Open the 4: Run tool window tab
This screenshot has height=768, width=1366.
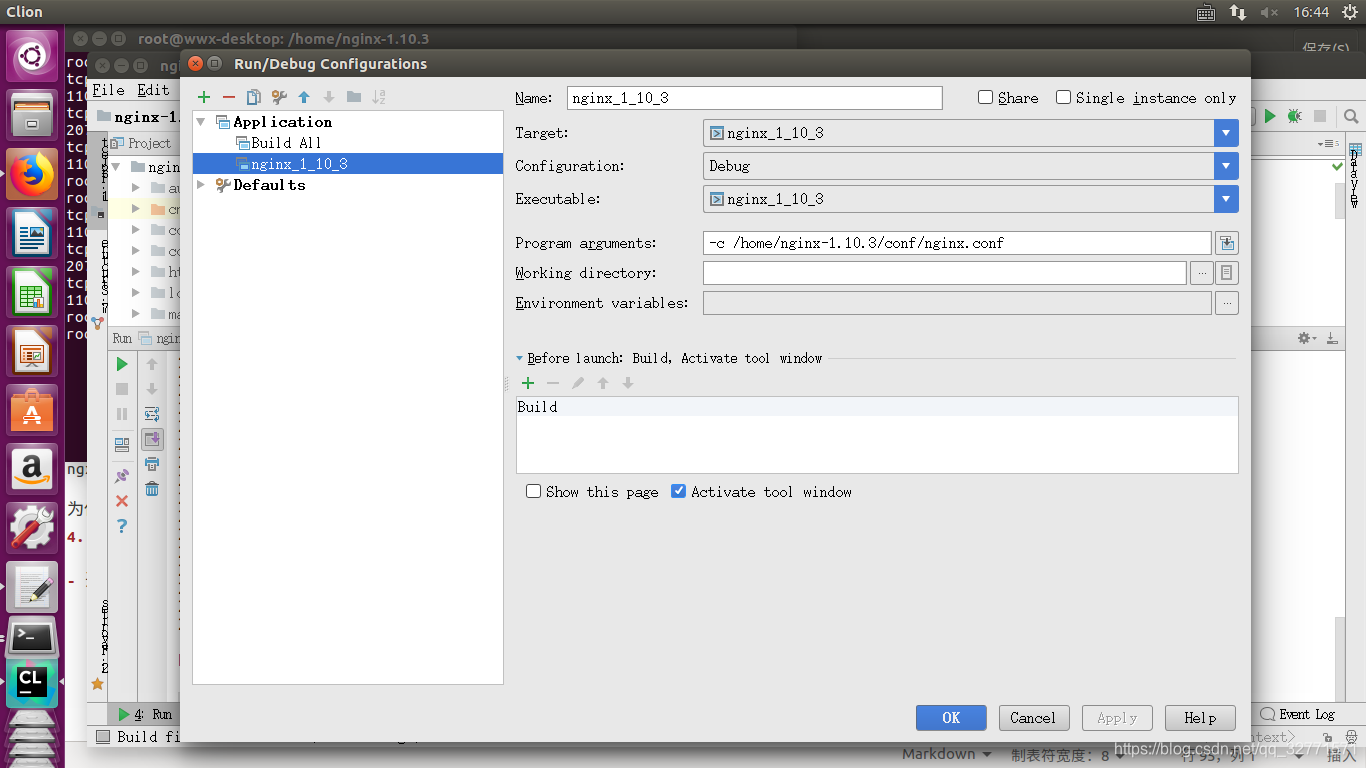coord(146,714)
